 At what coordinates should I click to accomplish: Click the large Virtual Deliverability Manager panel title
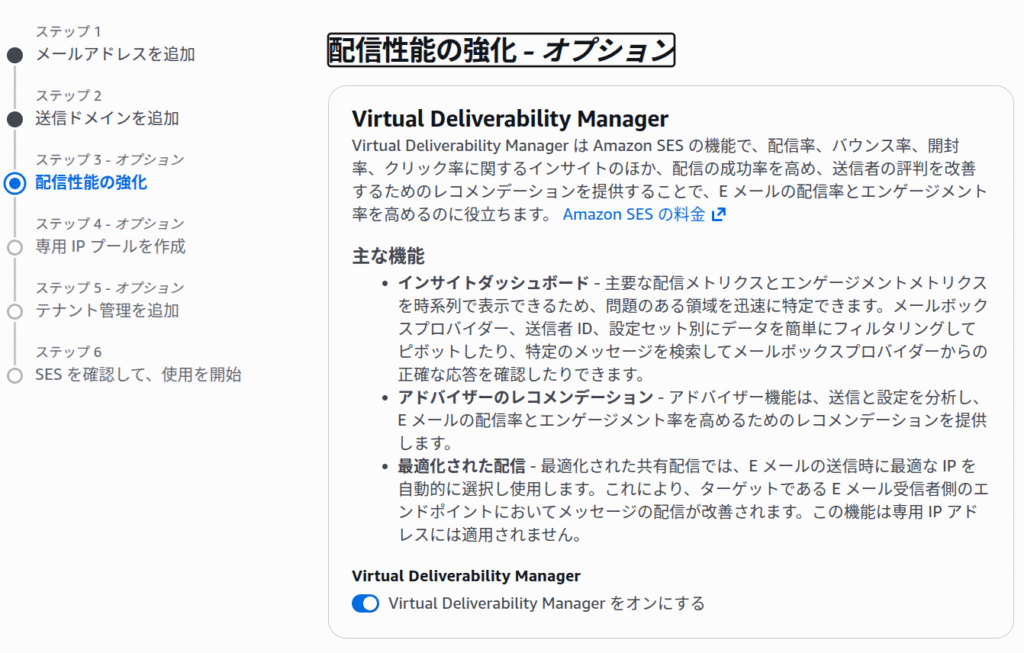coord(510,119)
